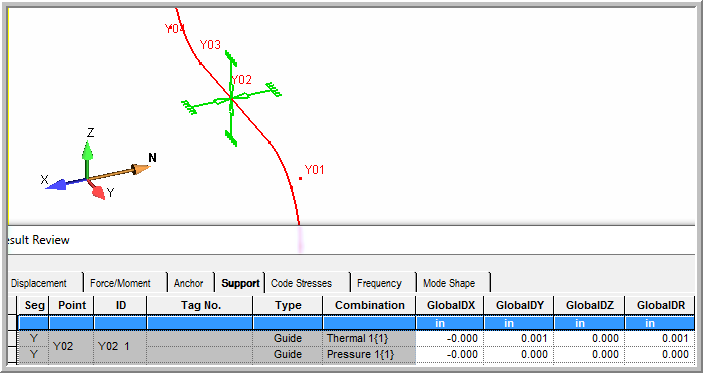The width and height of the screenshot is (703, 373).
Task: Click the Guide type in Pressure row
Action: 288,354
